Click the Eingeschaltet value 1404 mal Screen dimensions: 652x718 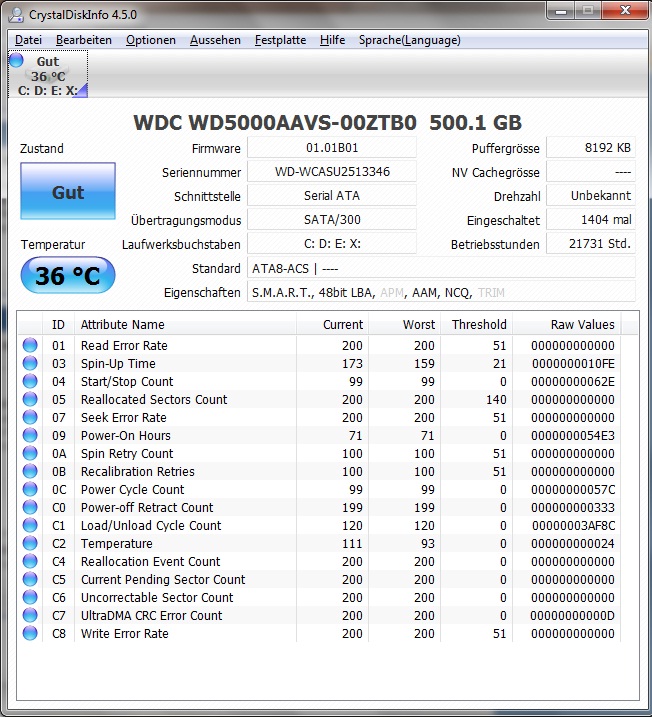(x=591, y=220)
